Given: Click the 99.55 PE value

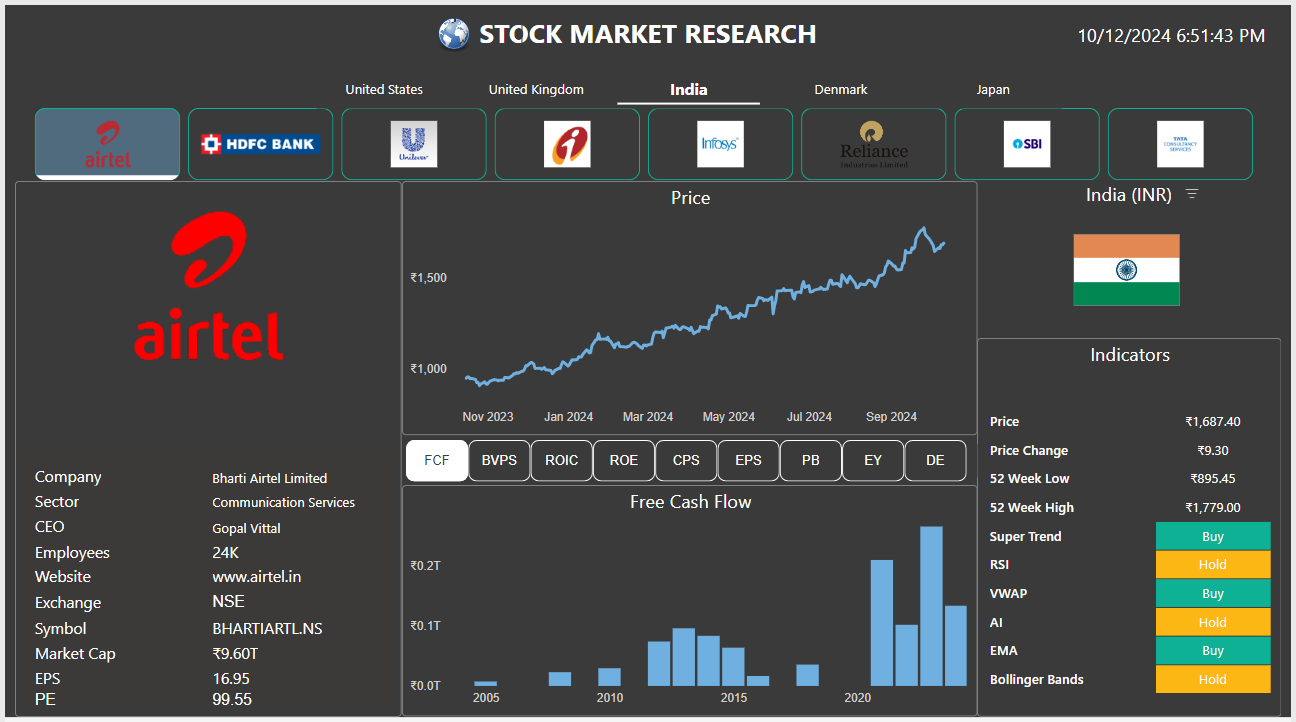Looking at the screenshot, I should [232, 699].
